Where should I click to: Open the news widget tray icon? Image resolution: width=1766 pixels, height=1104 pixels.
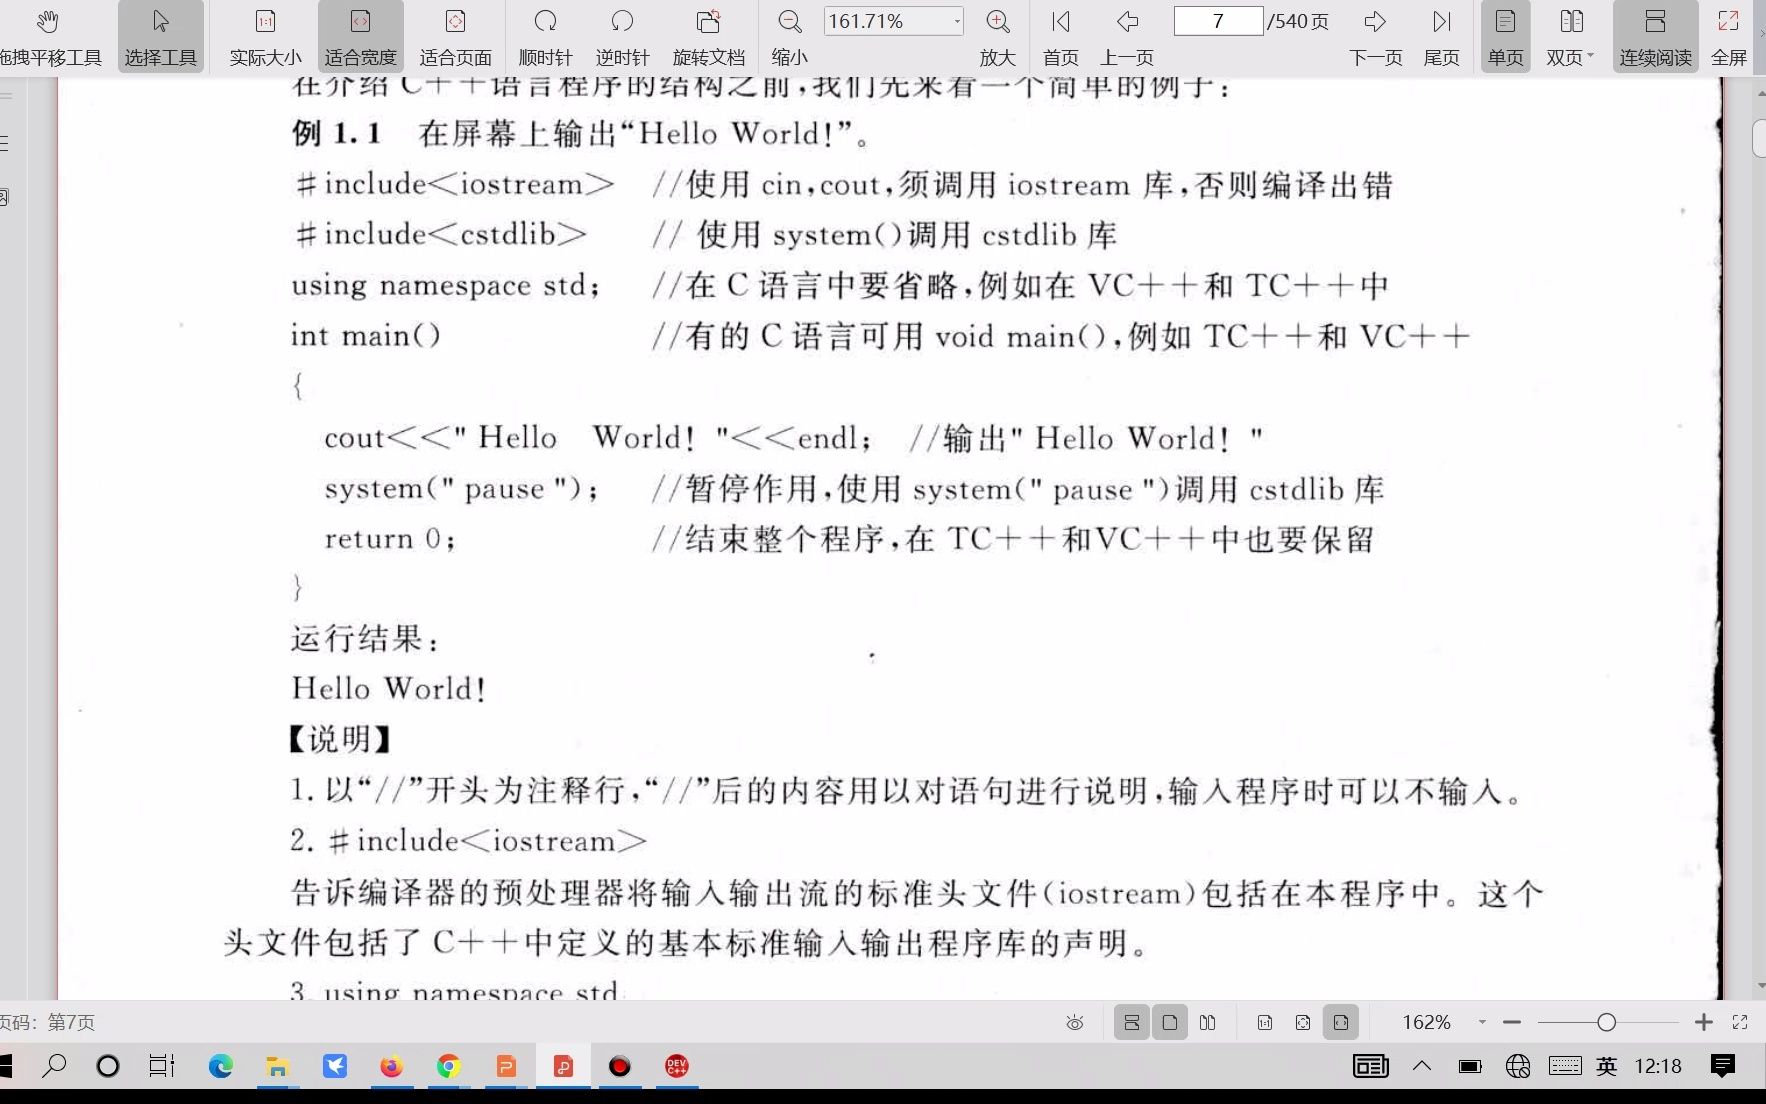(1370, 1066)
